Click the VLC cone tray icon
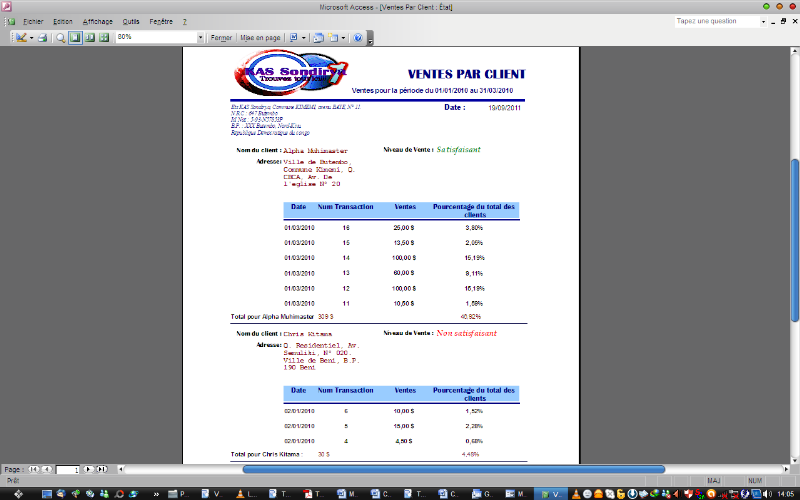800x500 pixels. point(575,494)
